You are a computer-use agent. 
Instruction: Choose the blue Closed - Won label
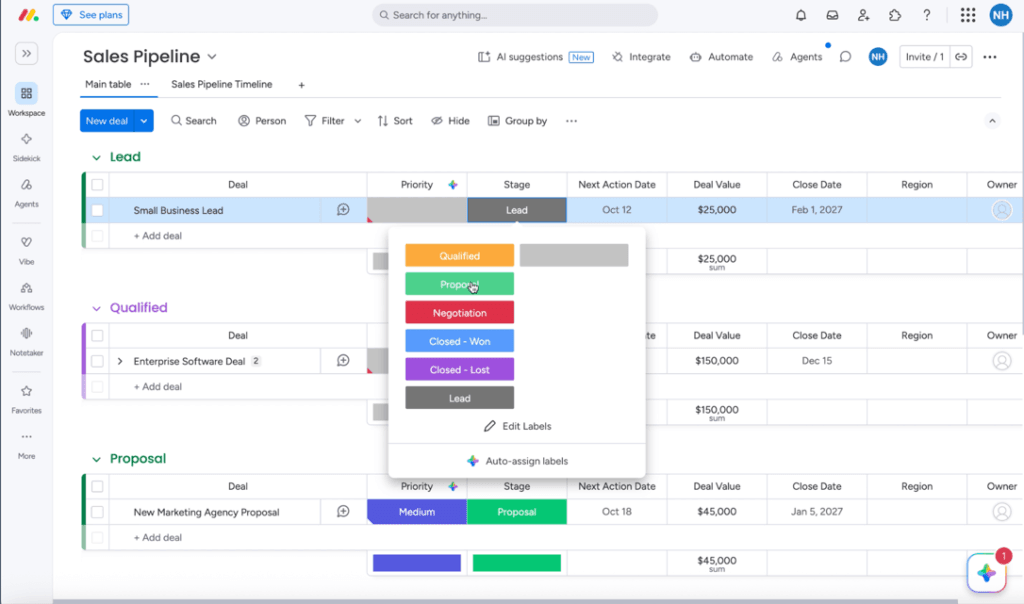[459, 341]
